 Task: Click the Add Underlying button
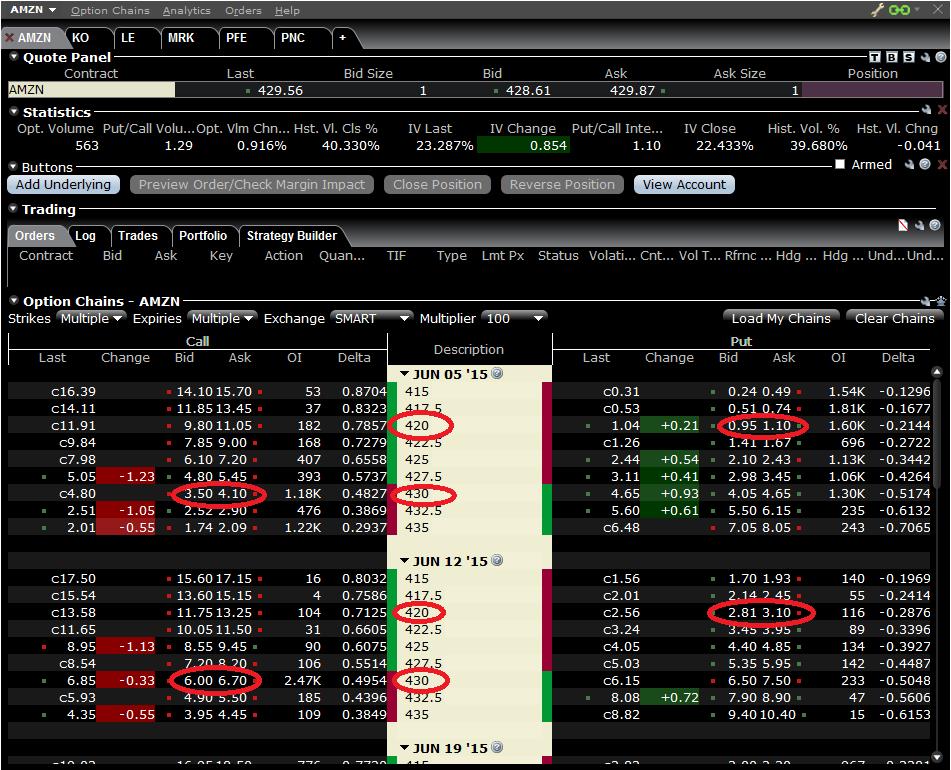pyautogui.click(x=63, y=184)
